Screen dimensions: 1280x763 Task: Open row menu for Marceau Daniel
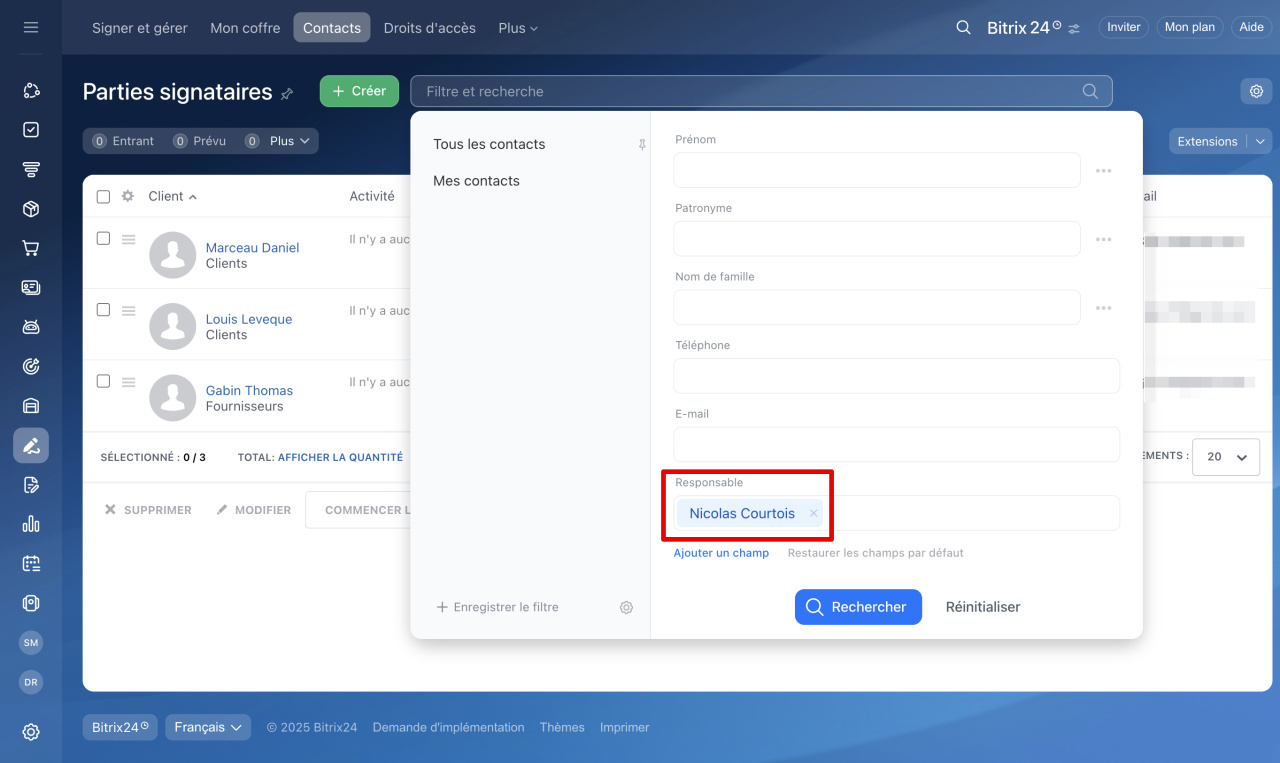point(128,239)
